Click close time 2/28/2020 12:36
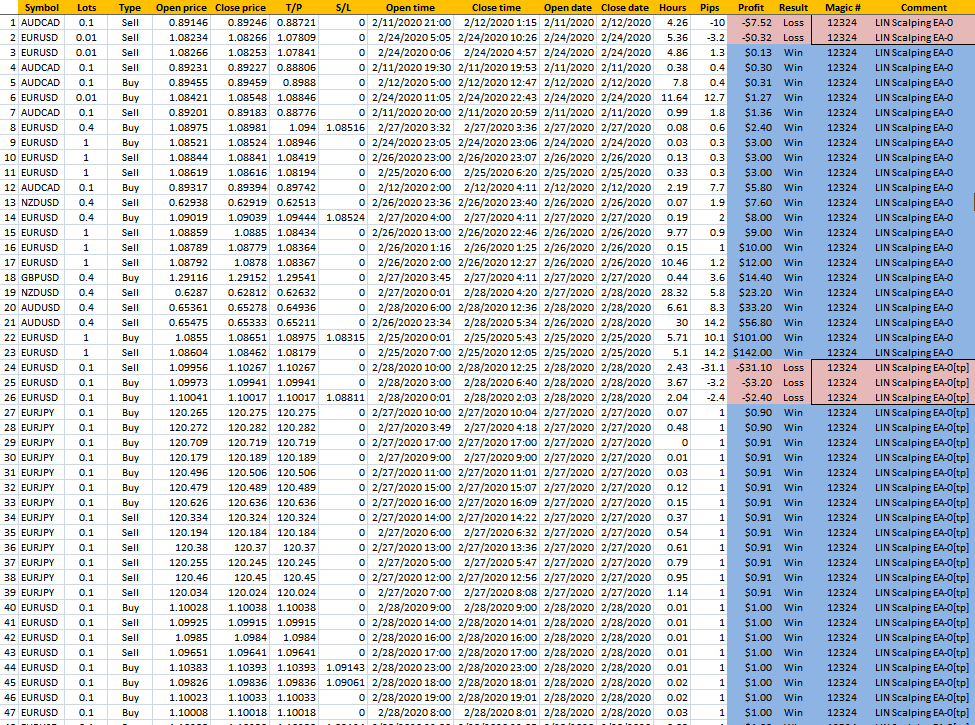The height and width of the screenshot is (725, 975). (496, 308)
